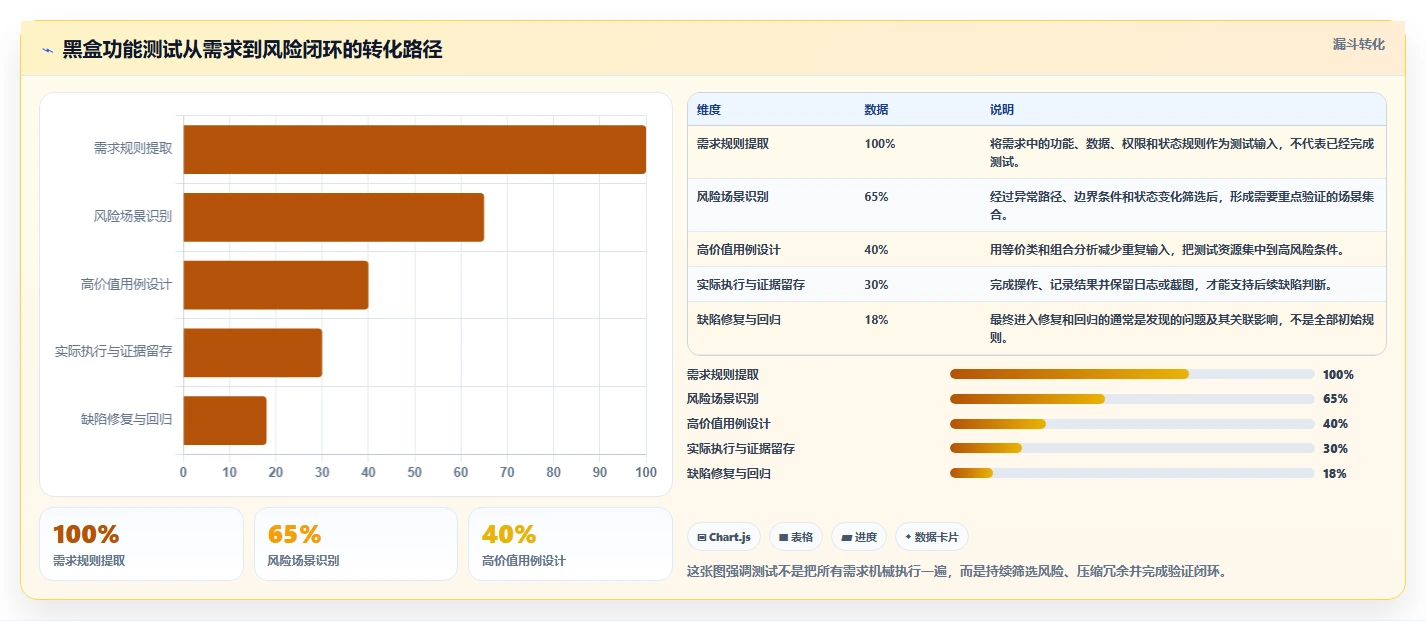Click the 数据 column header
The height and width of the screenshot is (621, 1426).
pos(876,109)
